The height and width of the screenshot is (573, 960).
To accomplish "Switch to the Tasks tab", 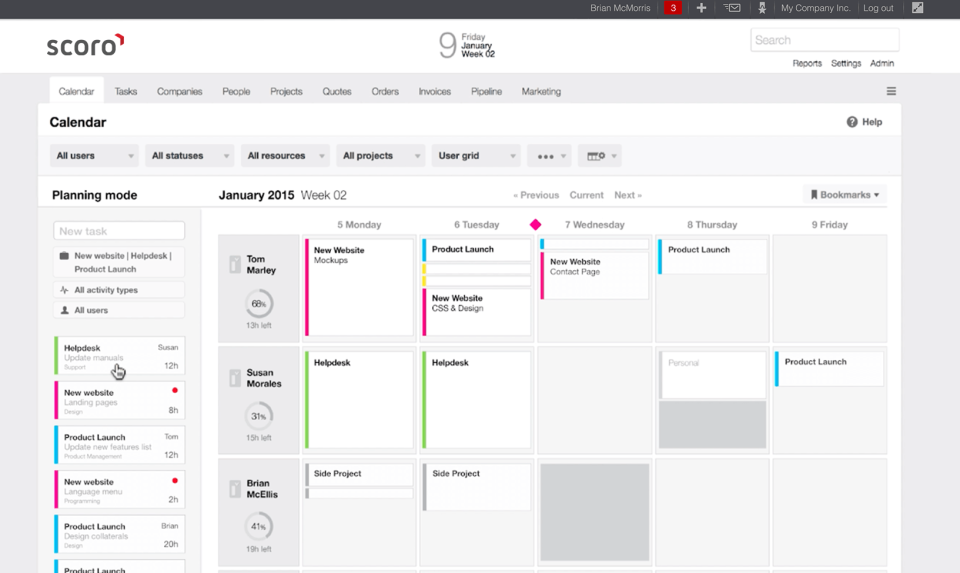I will tap(126, 91).
